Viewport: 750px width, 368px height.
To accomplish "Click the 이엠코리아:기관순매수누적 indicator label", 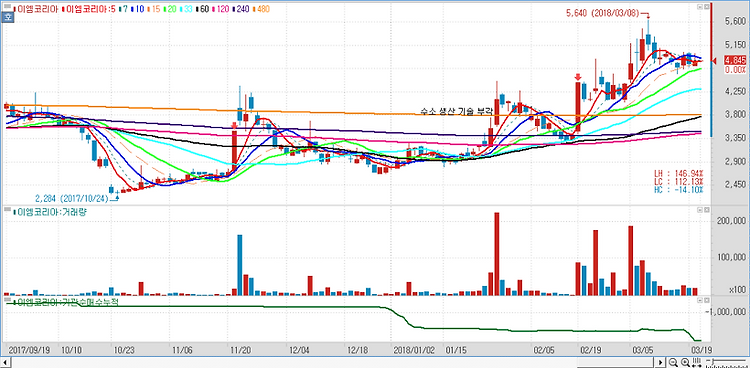I will point(66,301).
